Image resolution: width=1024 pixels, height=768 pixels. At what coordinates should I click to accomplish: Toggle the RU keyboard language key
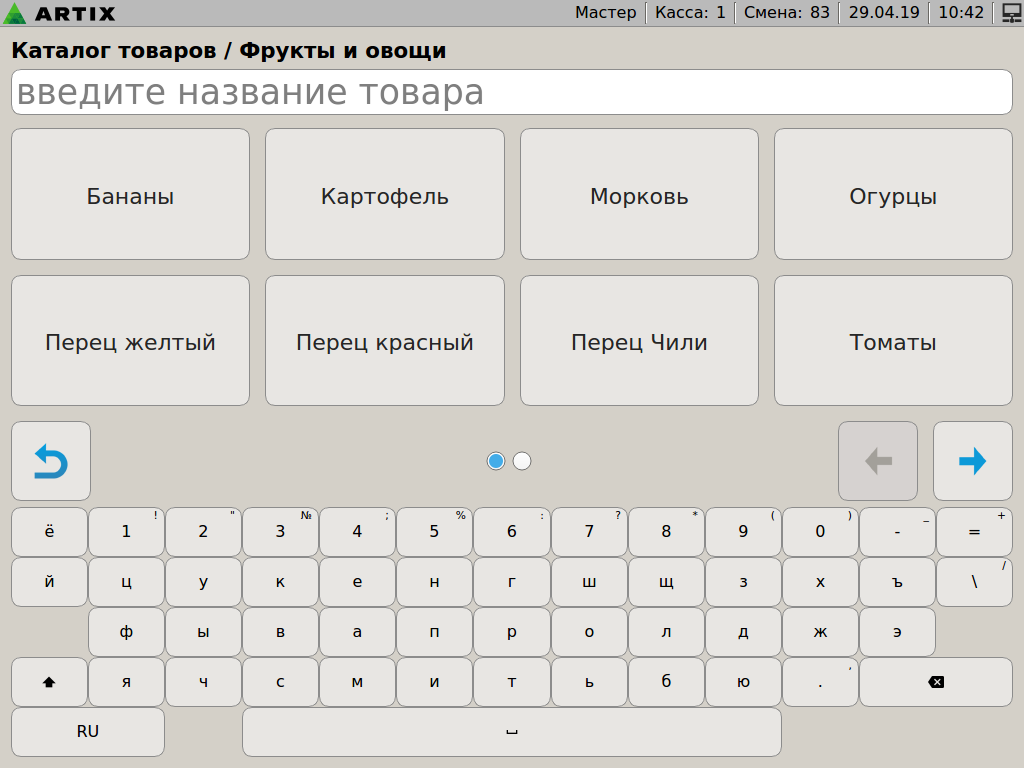coord(88,732)
